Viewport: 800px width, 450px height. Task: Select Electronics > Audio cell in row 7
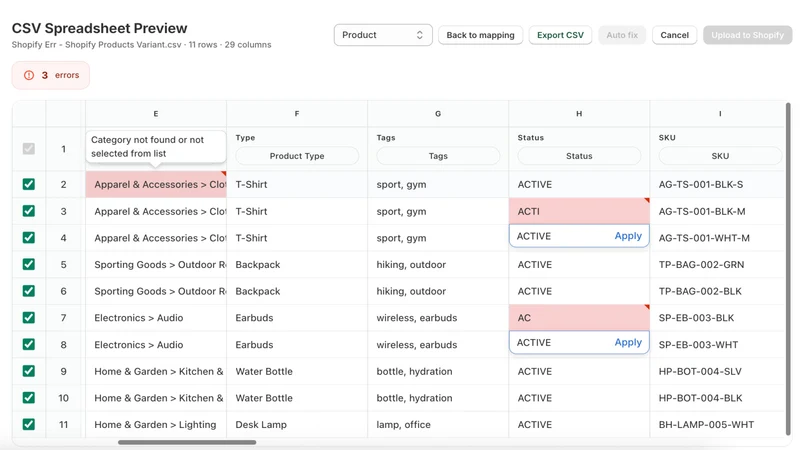(156, 318)
